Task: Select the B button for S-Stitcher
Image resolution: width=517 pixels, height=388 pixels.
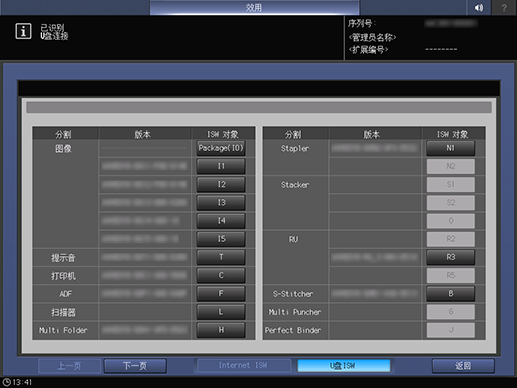Action: click(x=451, y=293)
